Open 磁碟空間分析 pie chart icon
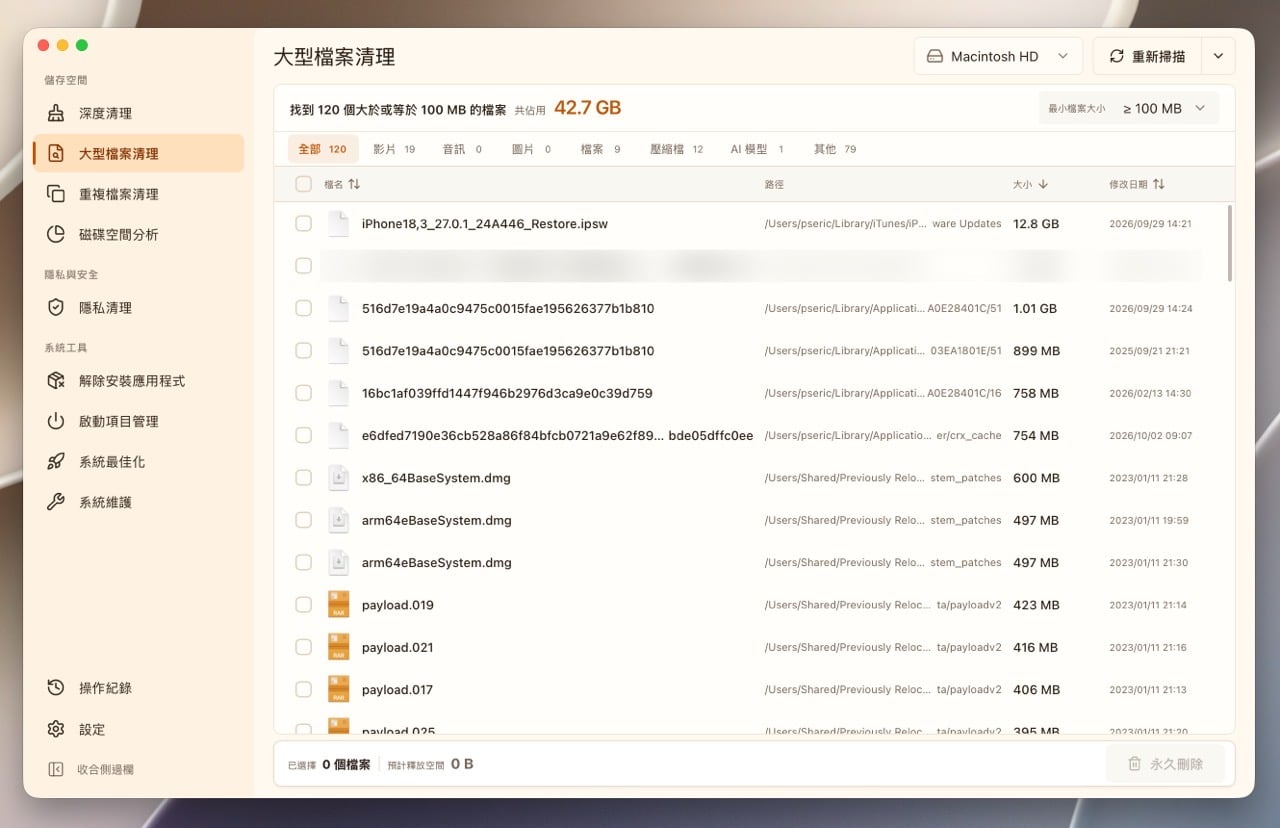This screenshot has width=1280, height=828. 56,234
